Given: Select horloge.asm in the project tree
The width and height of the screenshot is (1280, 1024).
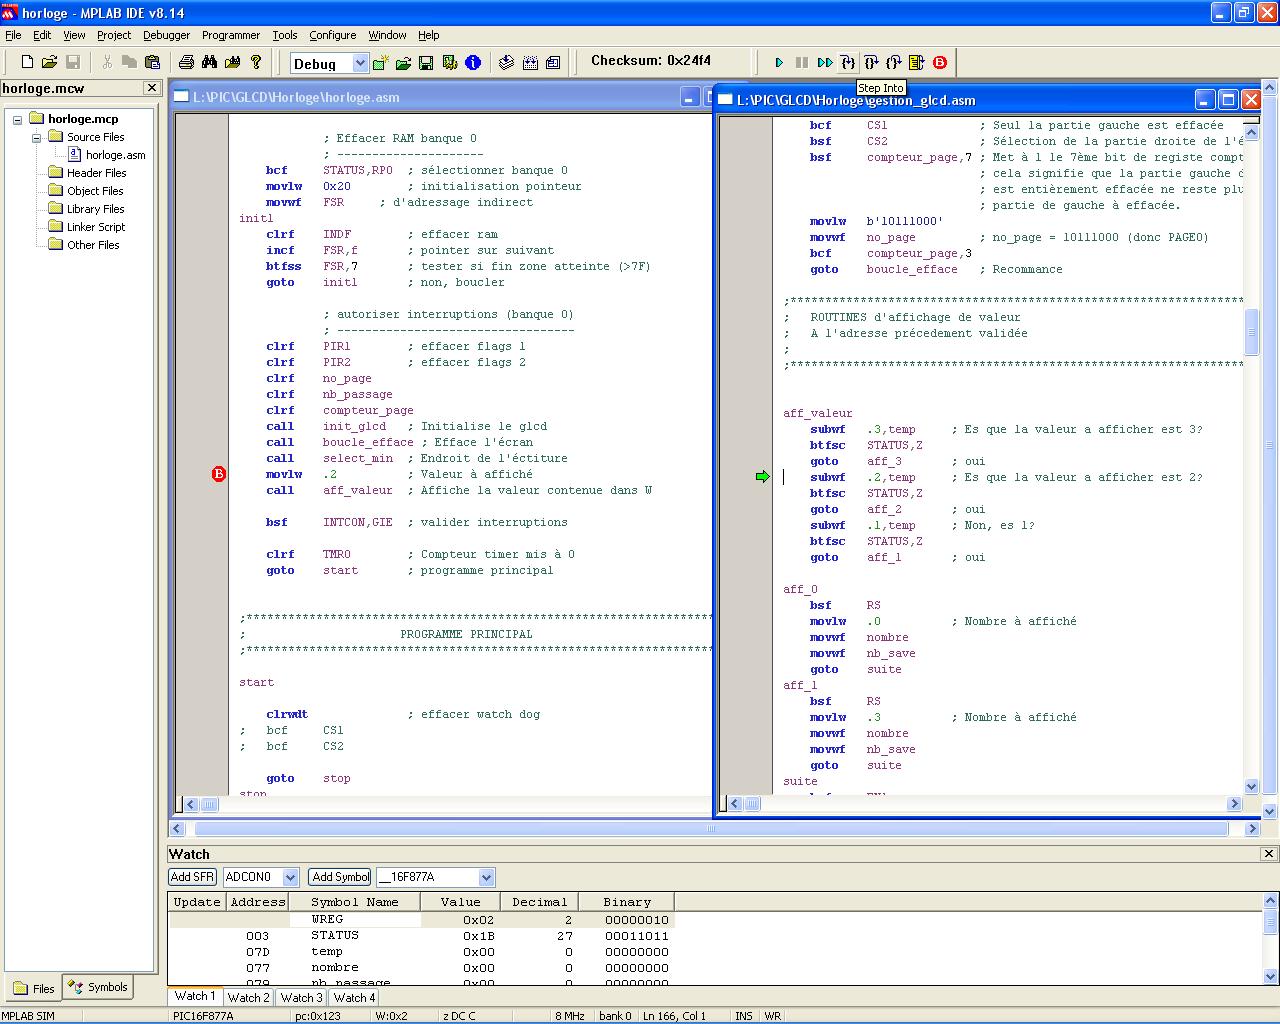Looking at the screenshot, I should (115, 155).
